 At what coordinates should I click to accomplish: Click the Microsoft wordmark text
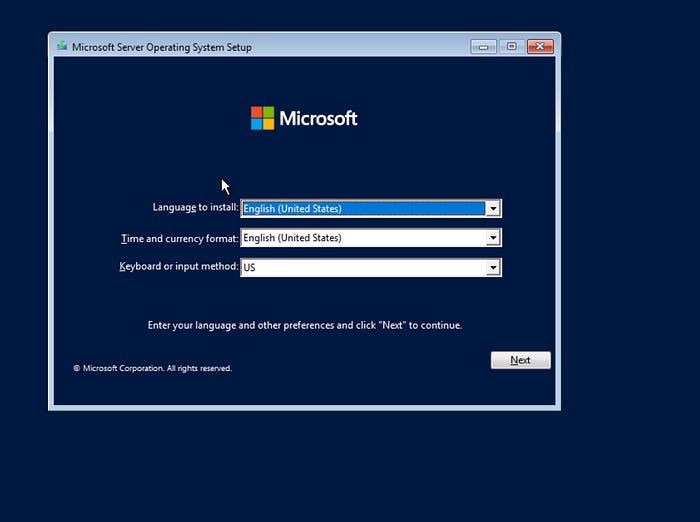[318, 118]
